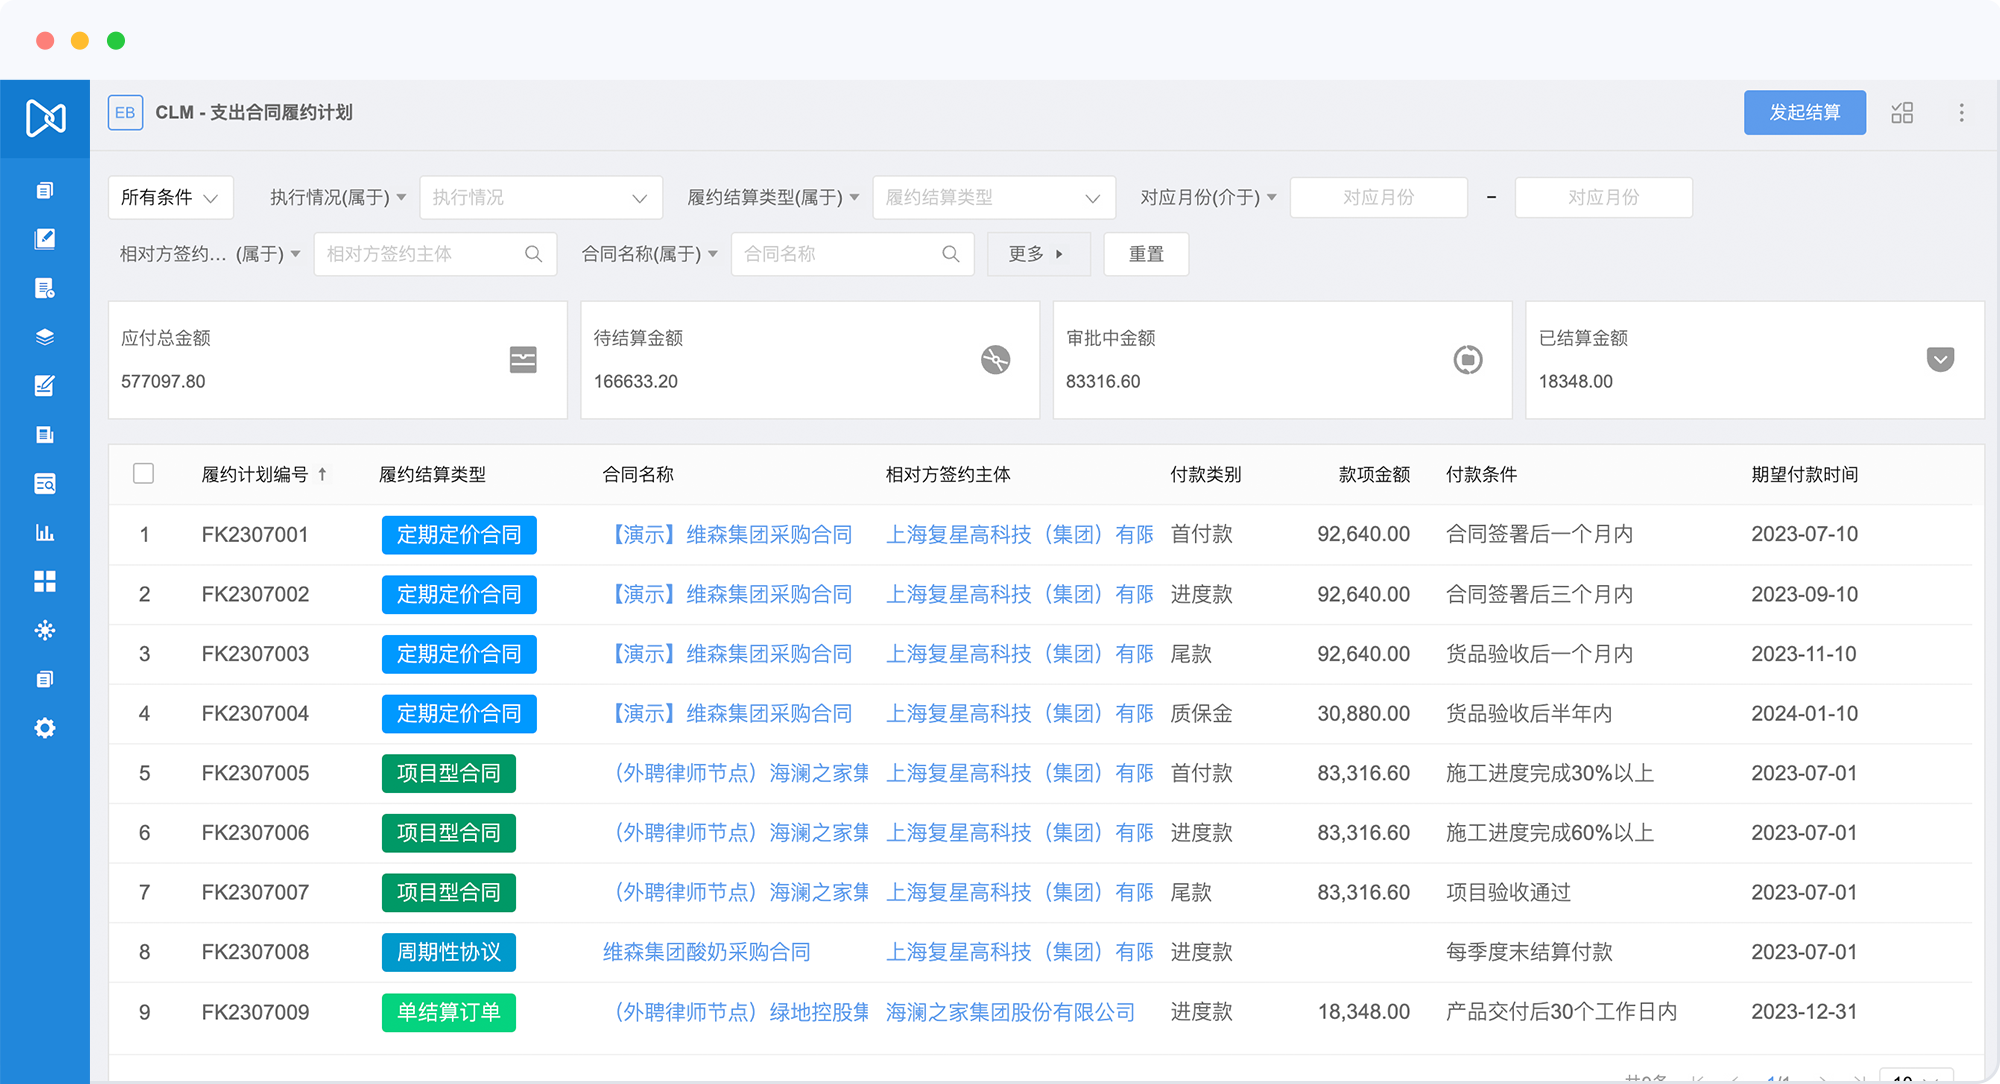Click the four-squares grid icon in sidebar
Viewport: 2000px width, 1084px height.
point(44,581)
